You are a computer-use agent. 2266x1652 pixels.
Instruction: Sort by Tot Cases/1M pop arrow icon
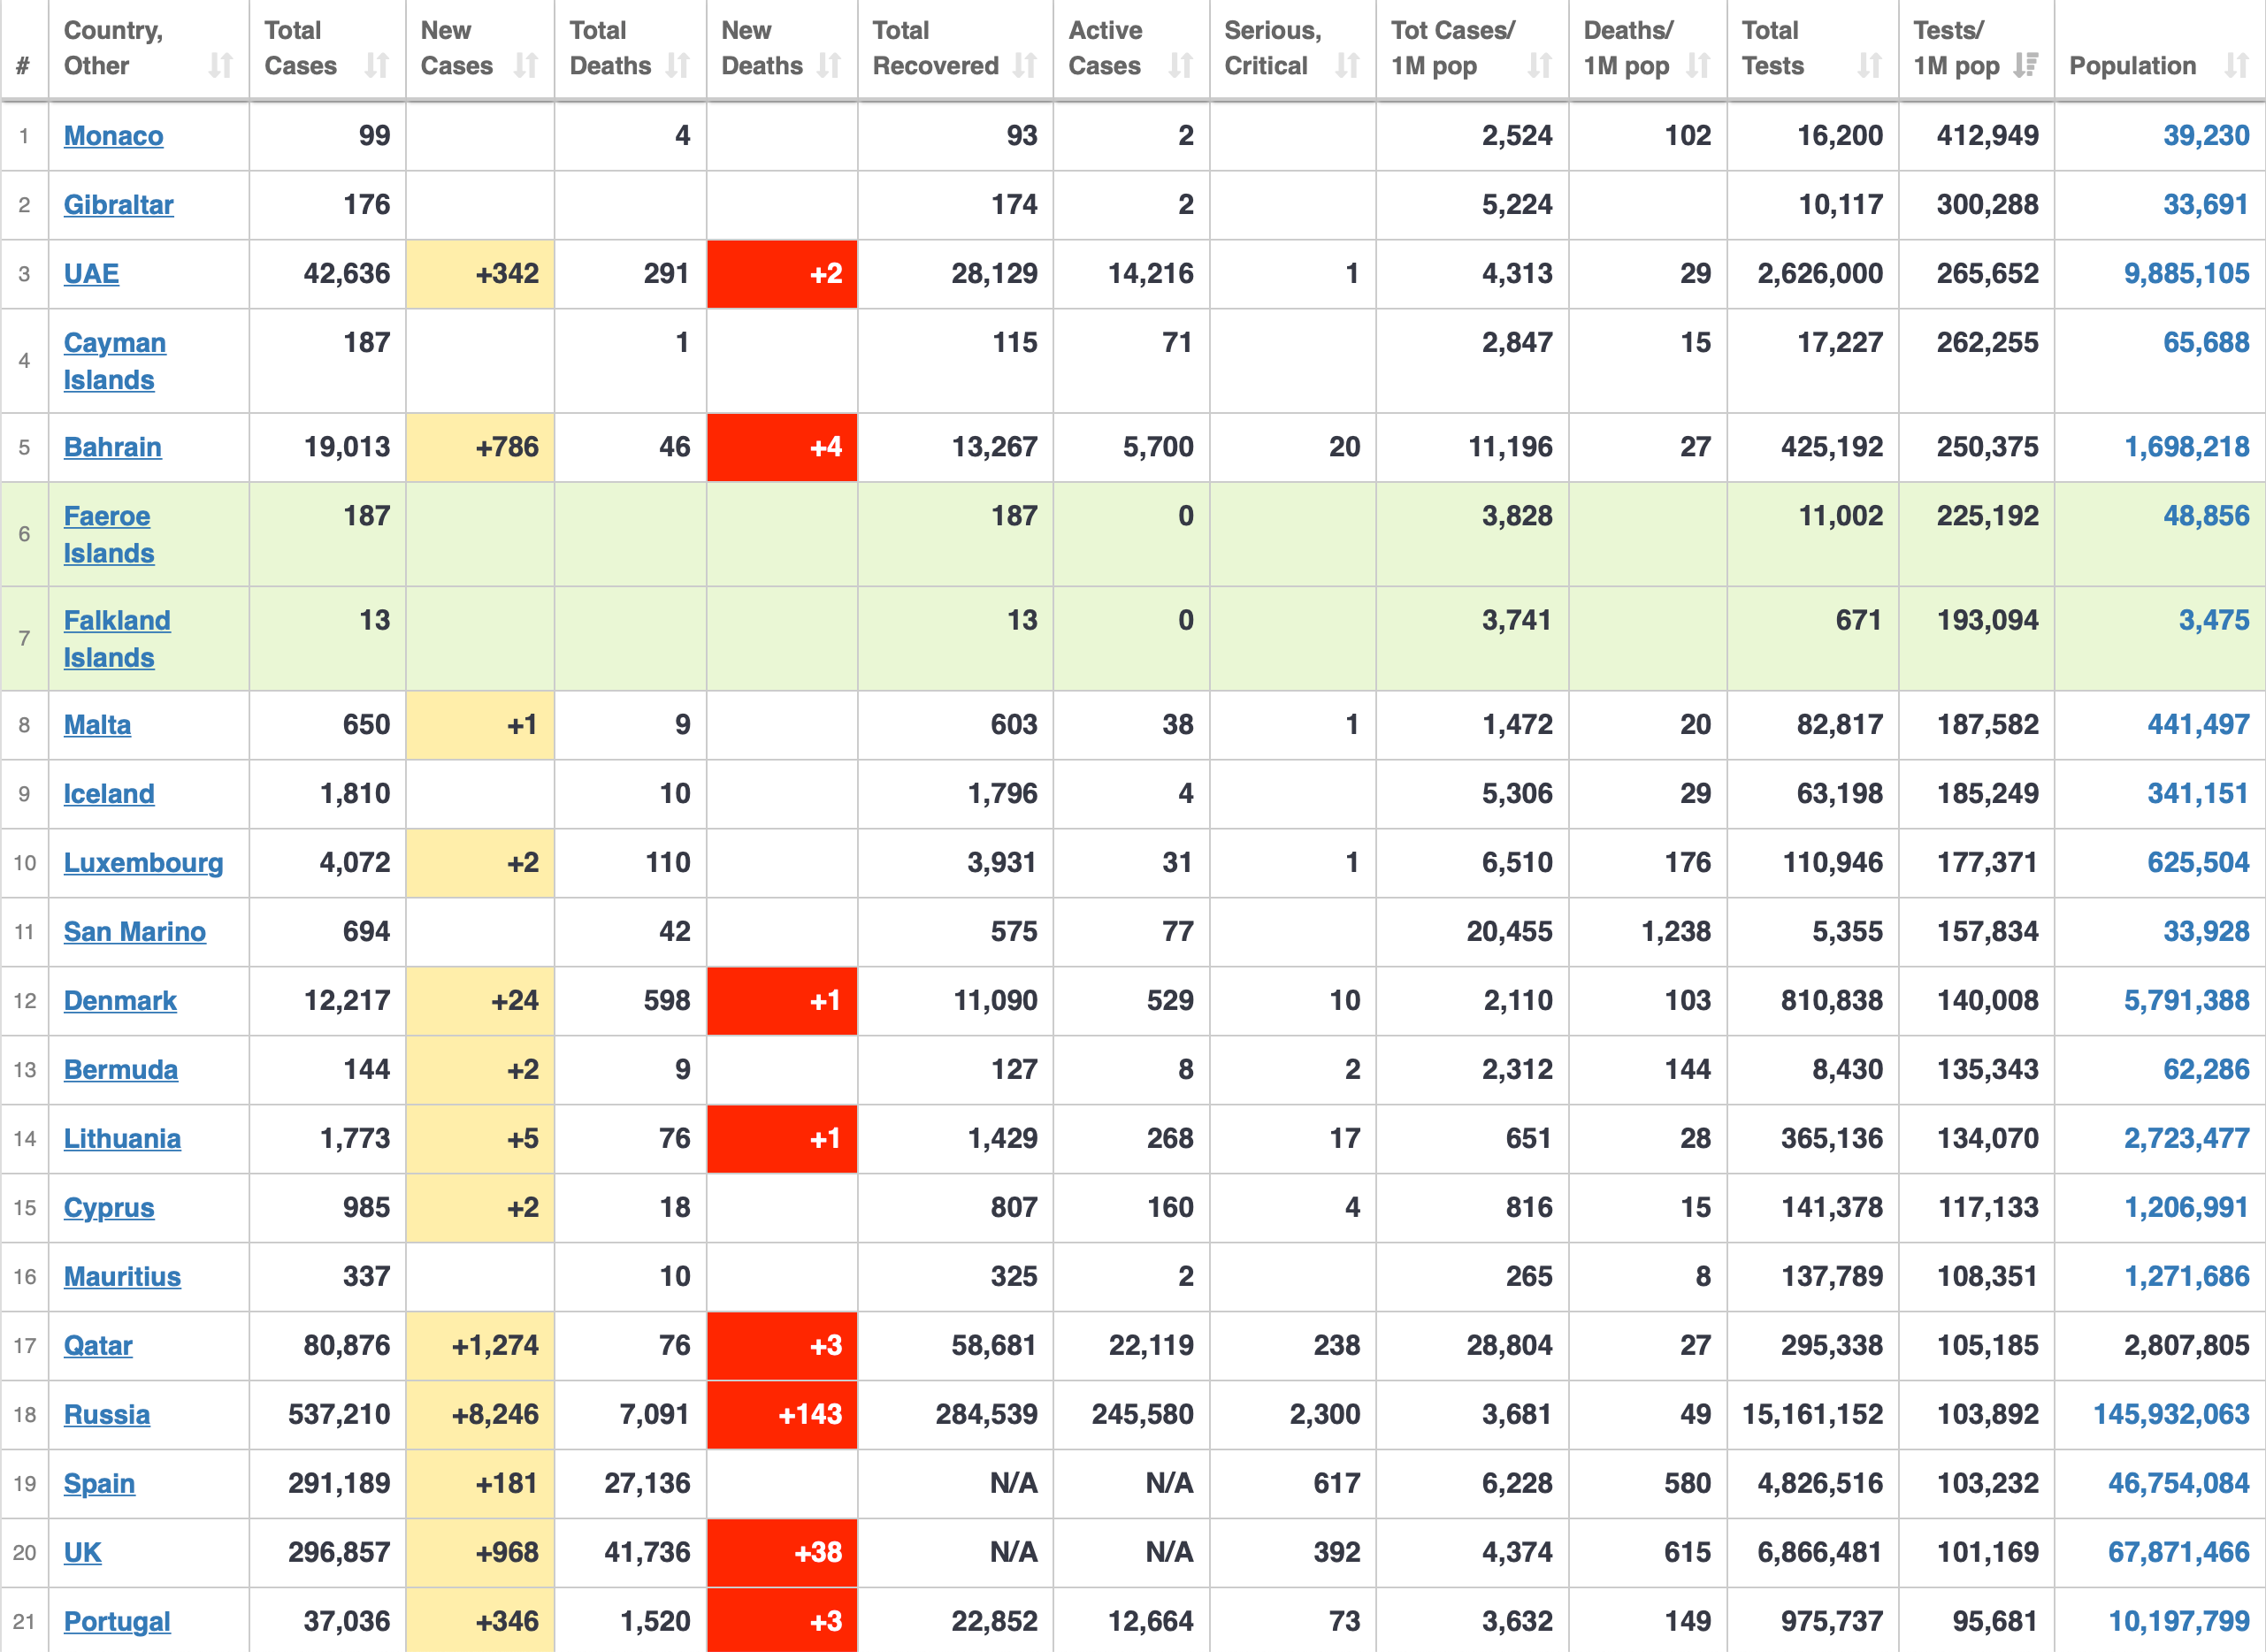click(1540, 66)
